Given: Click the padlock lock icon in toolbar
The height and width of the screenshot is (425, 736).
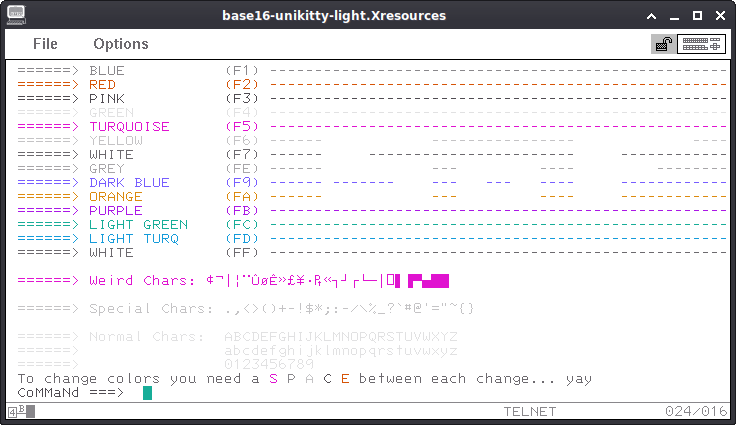Looking at the screenshot, I should coord(663,44).
